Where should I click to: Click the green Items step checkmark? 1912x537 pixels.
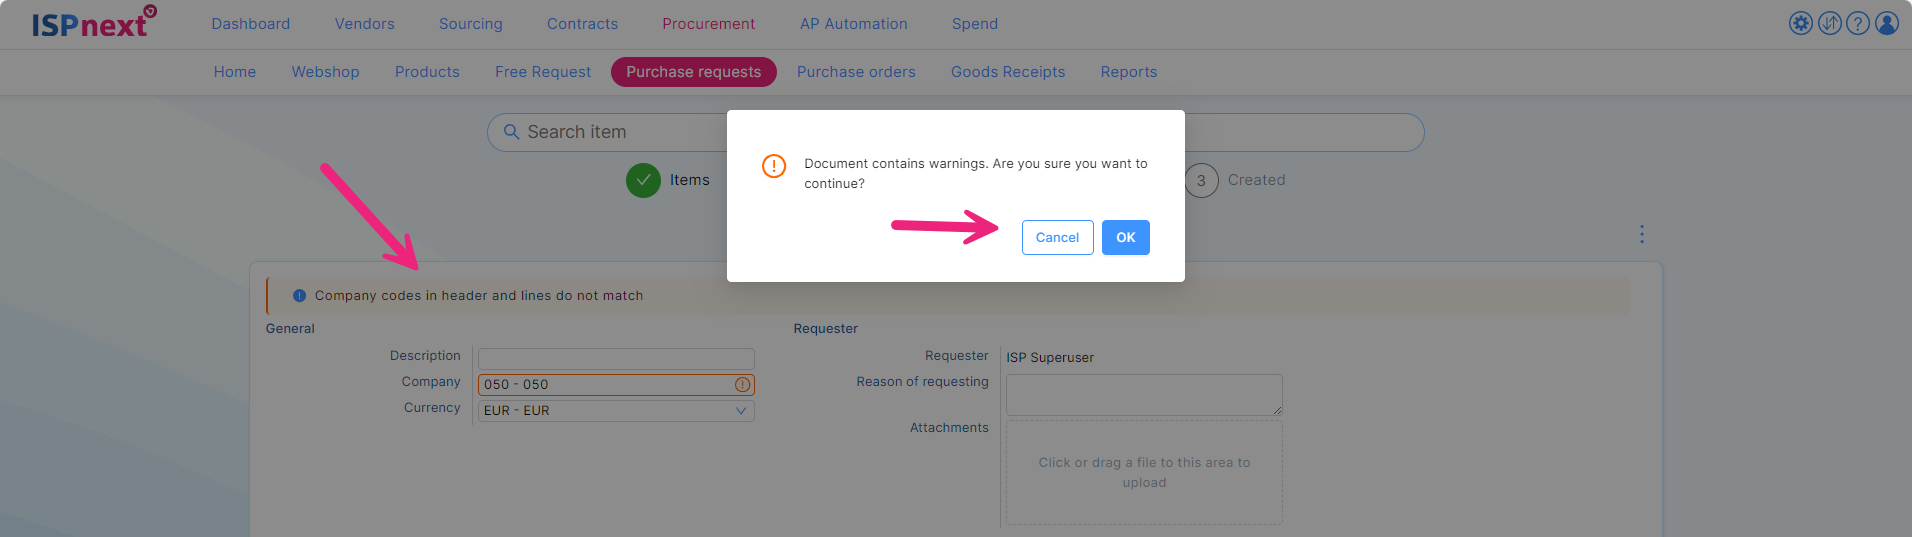[643, 180]
